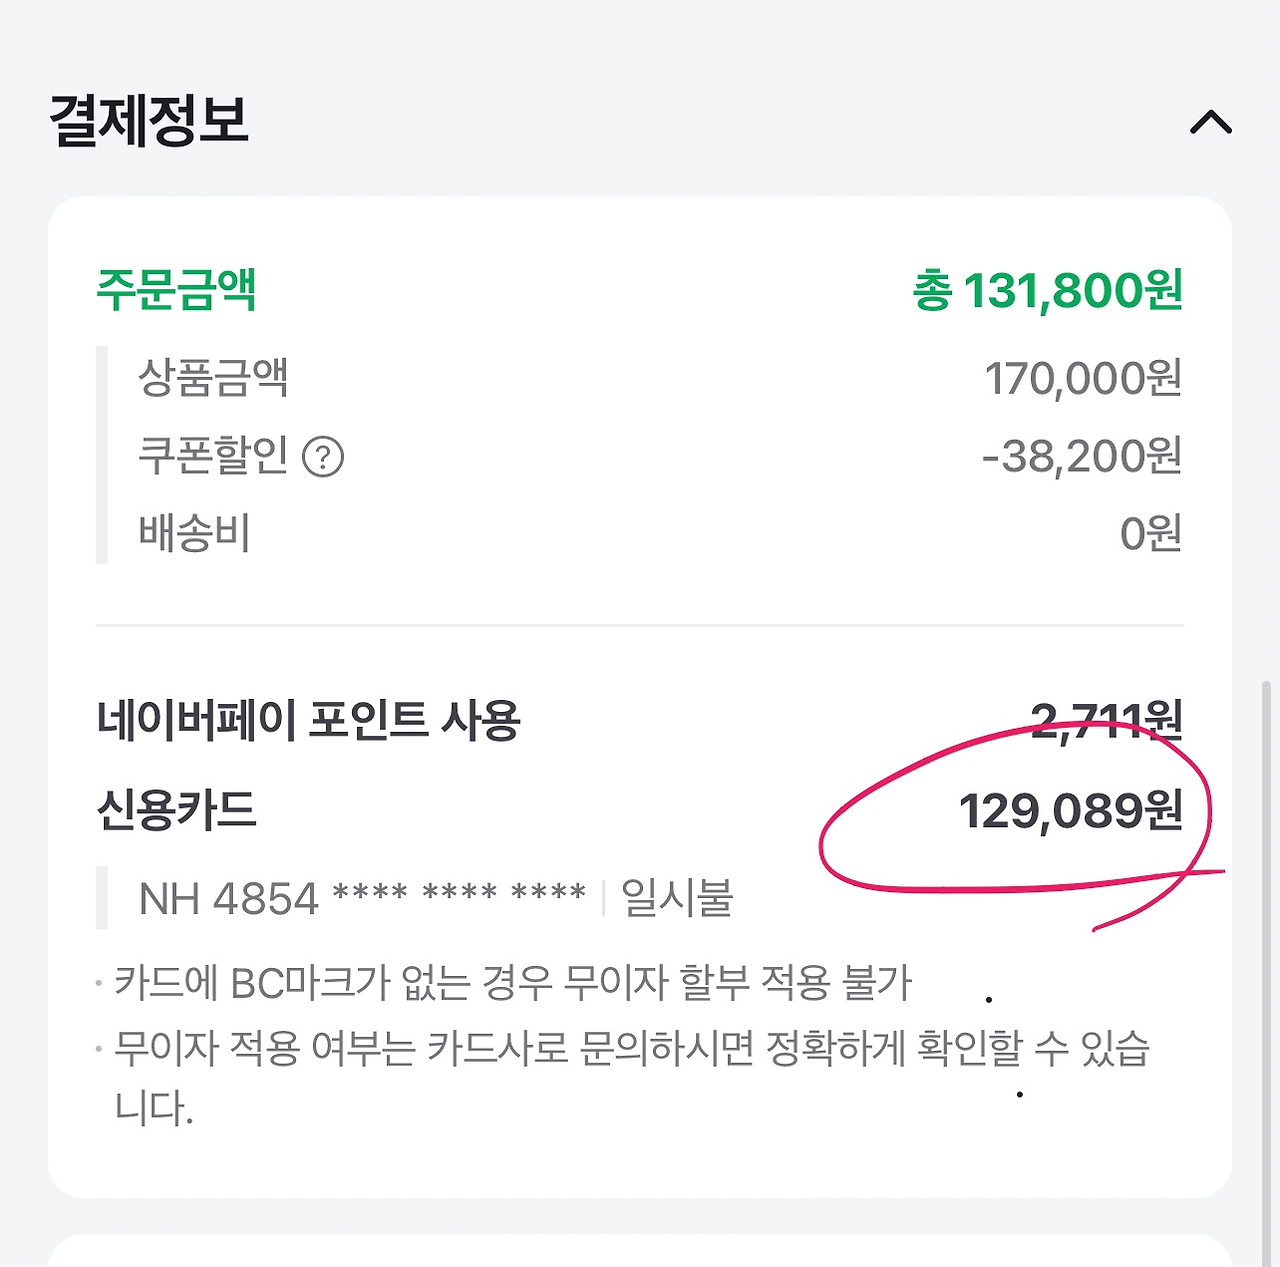The height and width of the screenshot is (1267, 1280).
Task: Select the 0원 shipping fee value
Action: (1150, 534)
